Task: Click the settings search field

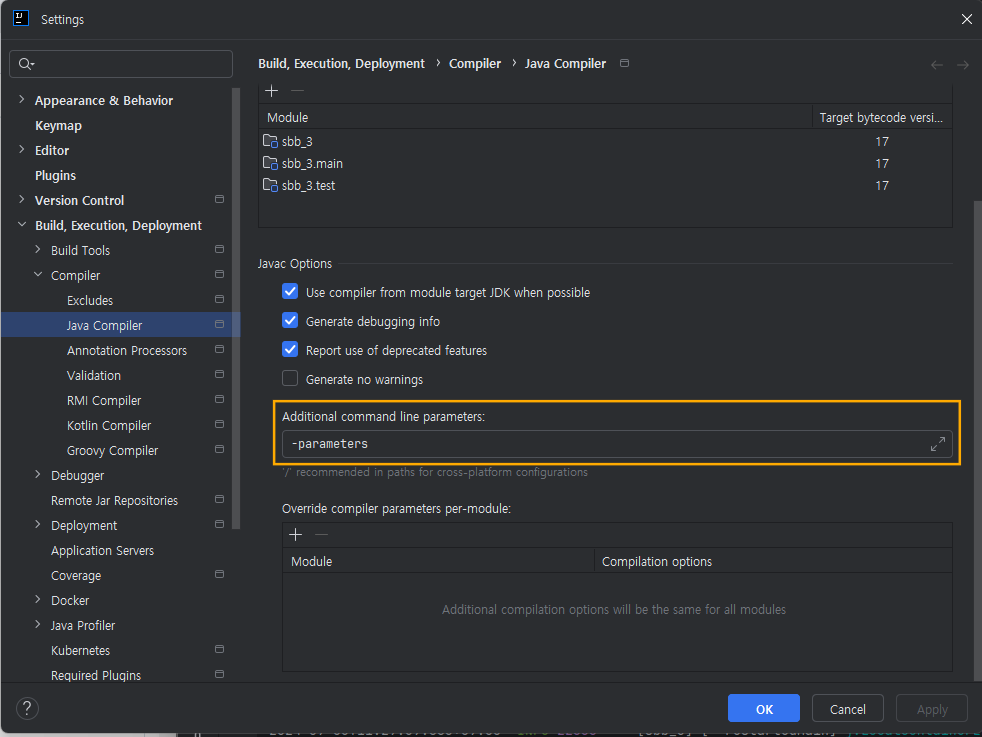Action: (121, 64)
